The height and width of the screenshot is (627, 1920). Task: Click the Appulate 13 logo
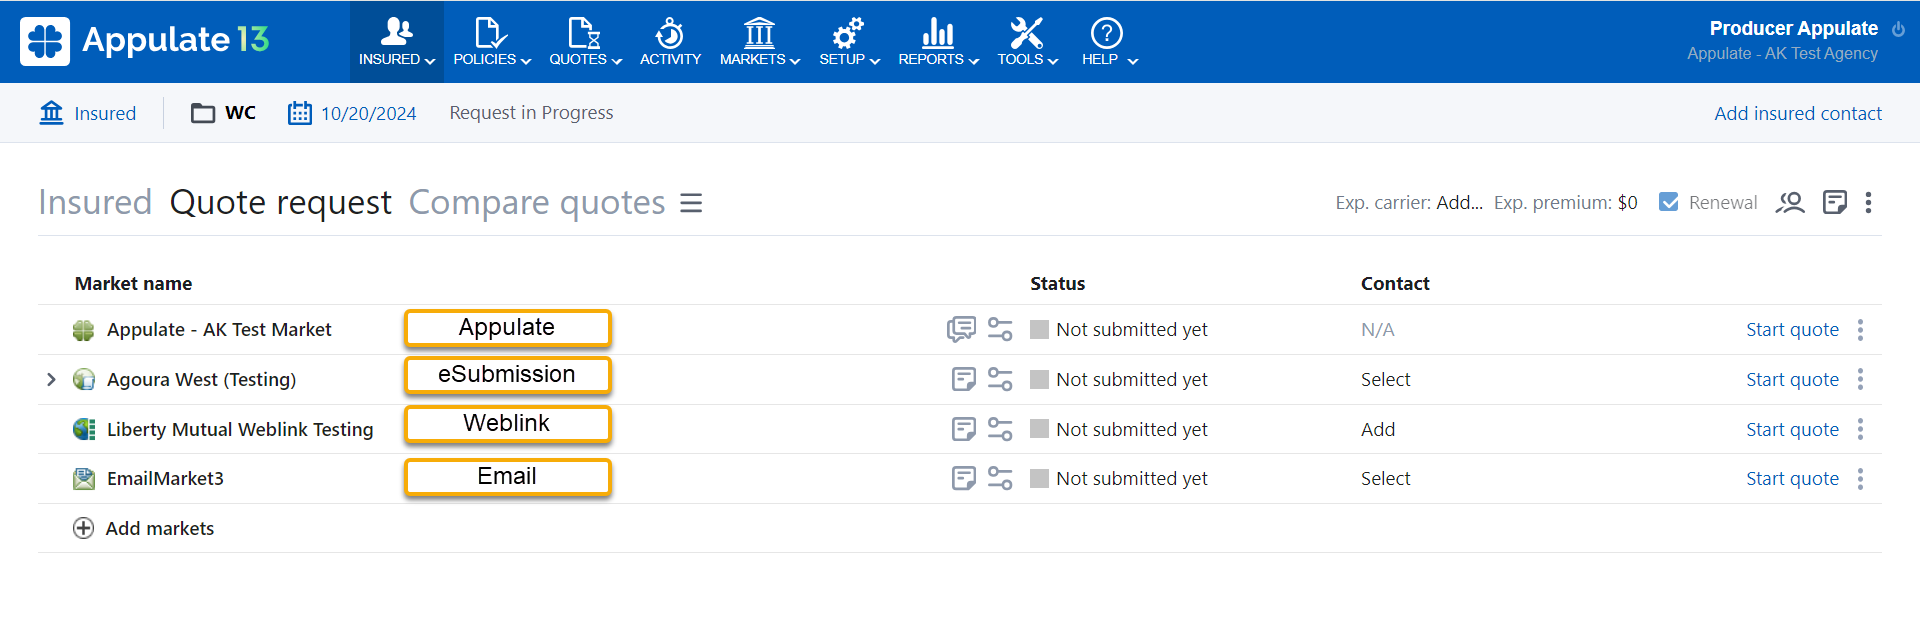(x=145, y=41)
